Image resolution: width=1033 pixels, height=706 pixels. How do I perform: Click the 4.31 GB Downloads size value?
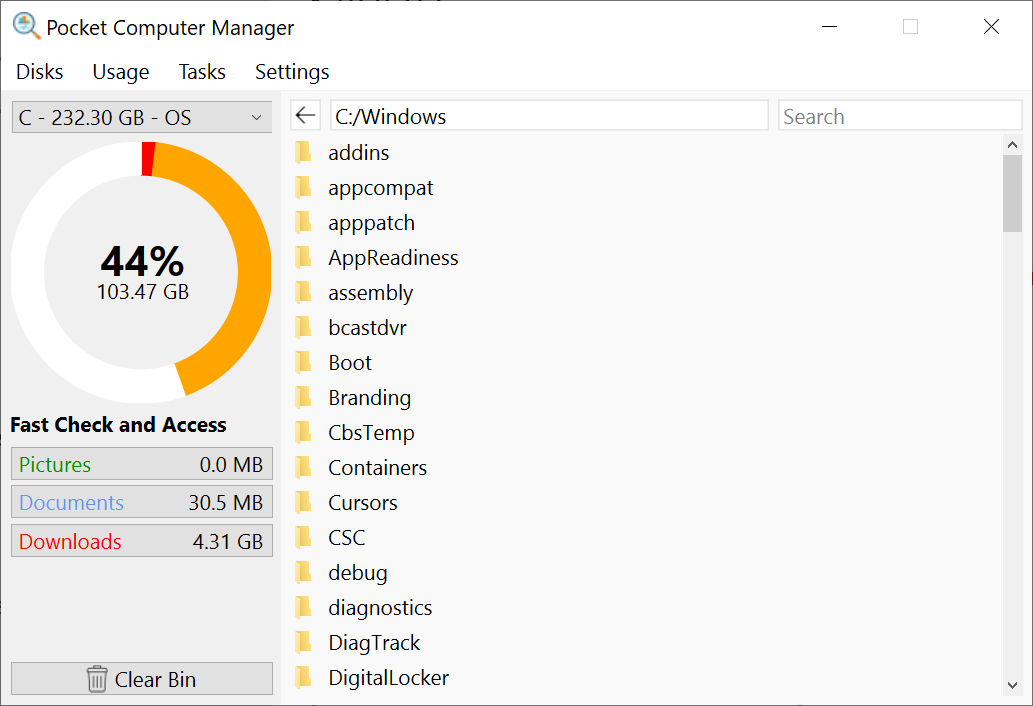pyautogui.click(x=228, y=541)
